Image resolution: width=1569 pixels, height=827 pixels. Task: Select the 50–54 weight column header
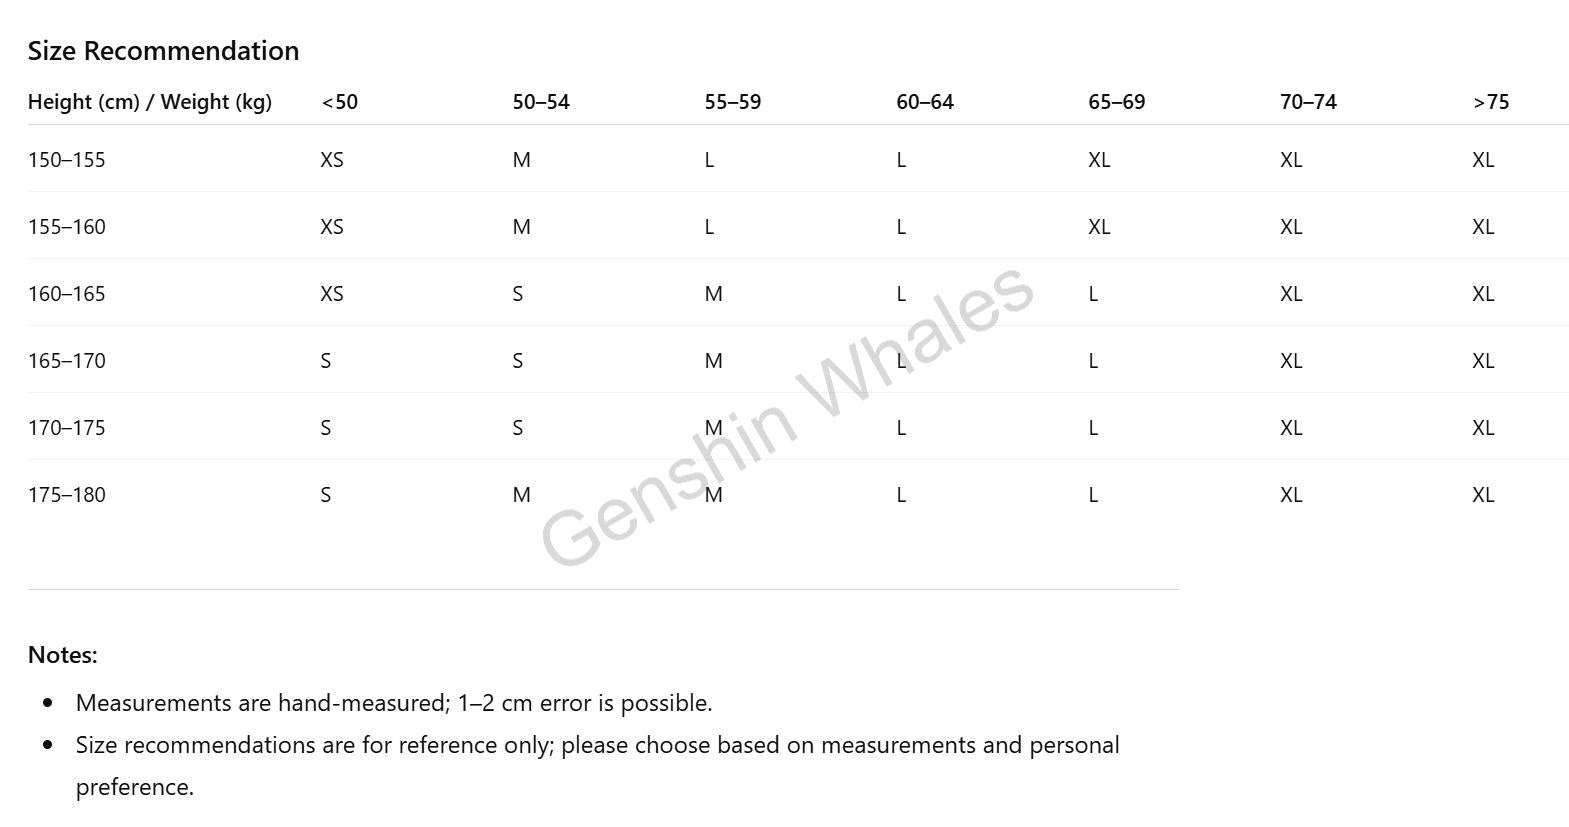[541, 102]
